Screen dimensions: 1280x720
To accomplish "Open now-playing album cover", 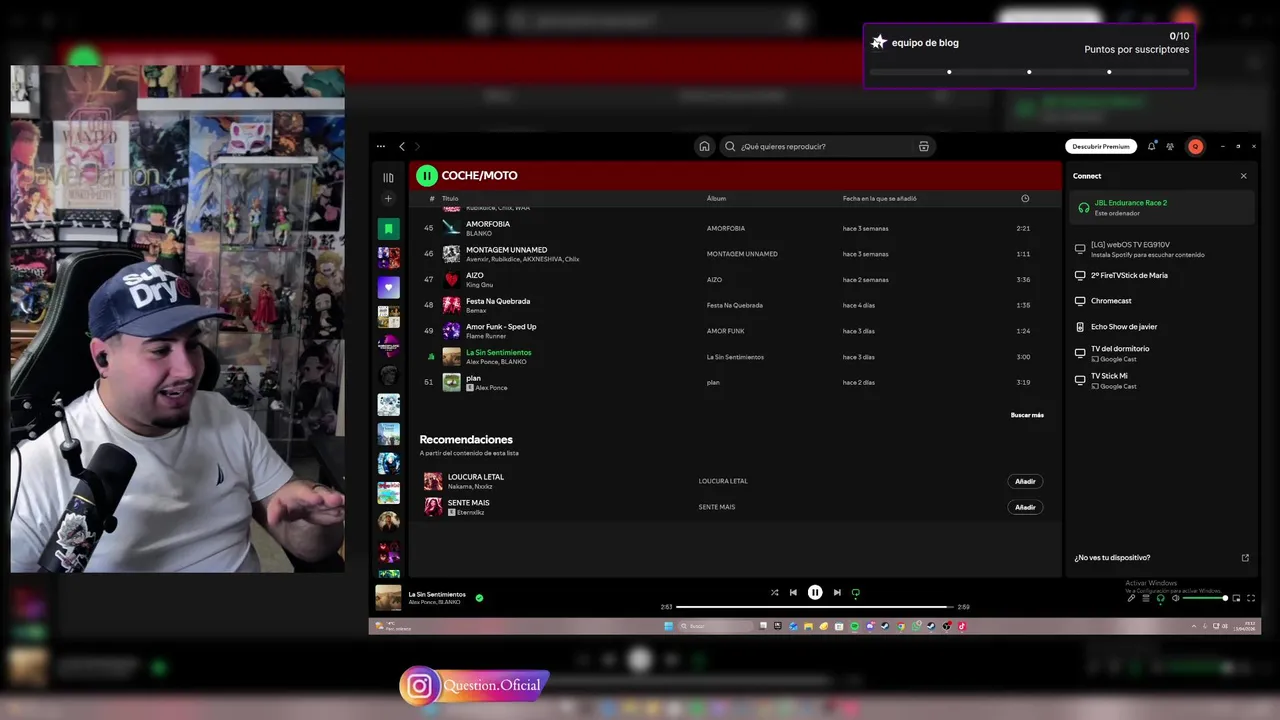I will pyautogui.click(x=388, y=598).
